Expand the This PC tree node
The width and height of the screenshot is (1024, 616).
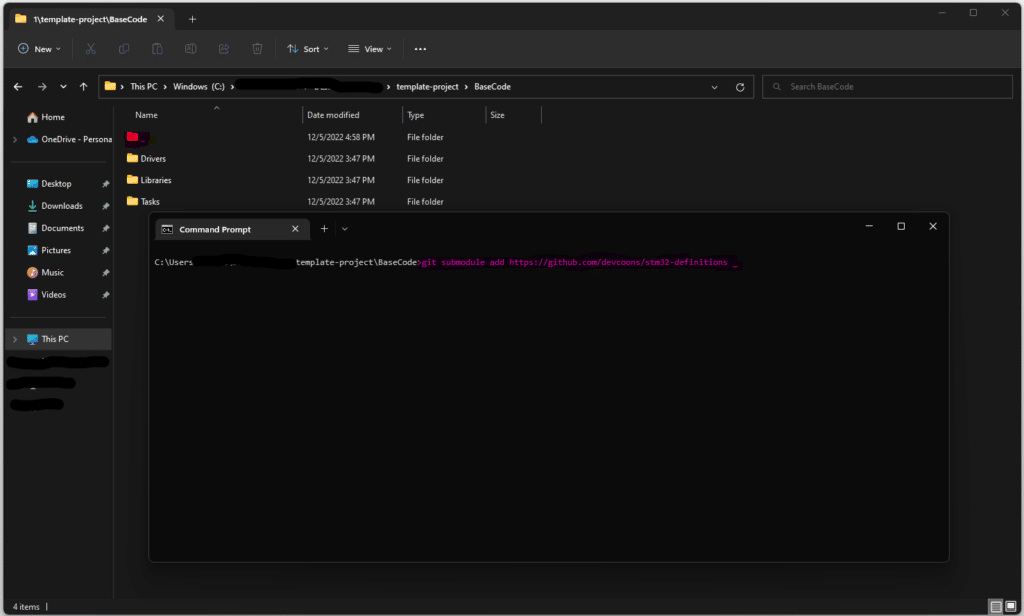point(15,339)
